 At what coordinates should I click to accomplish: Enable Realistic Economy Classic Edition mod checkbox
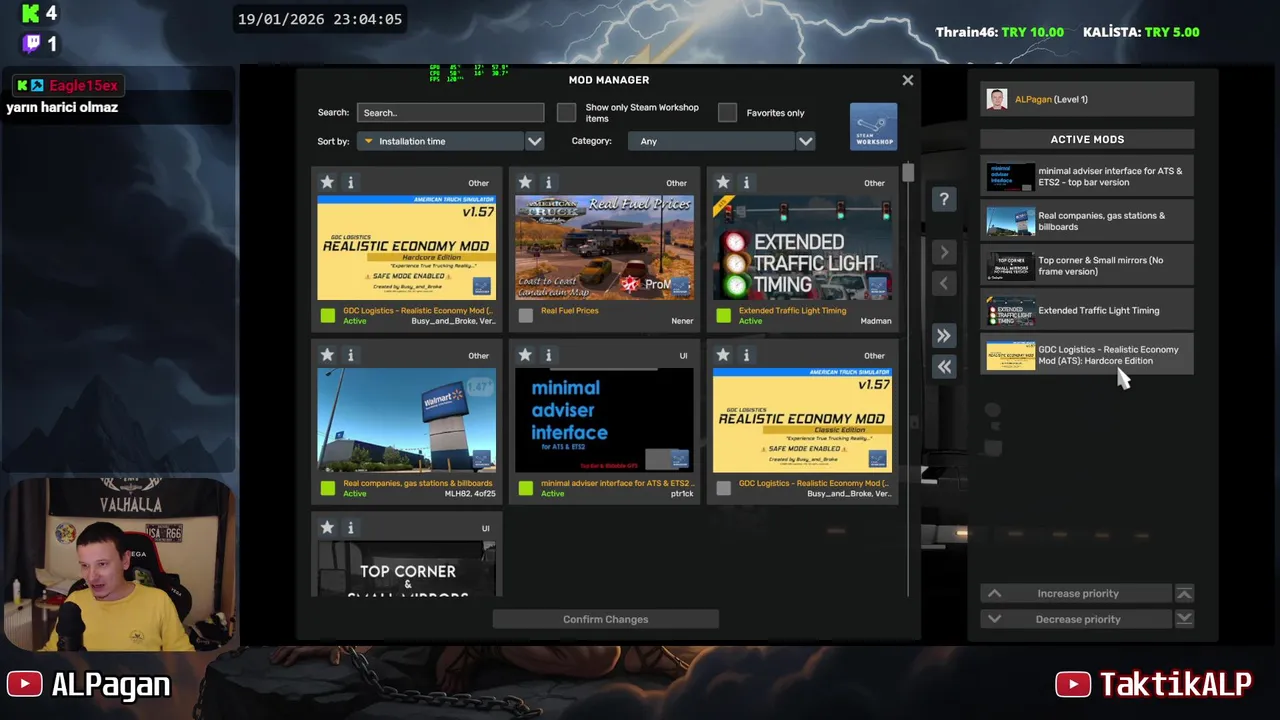click(x=724, y=488)
